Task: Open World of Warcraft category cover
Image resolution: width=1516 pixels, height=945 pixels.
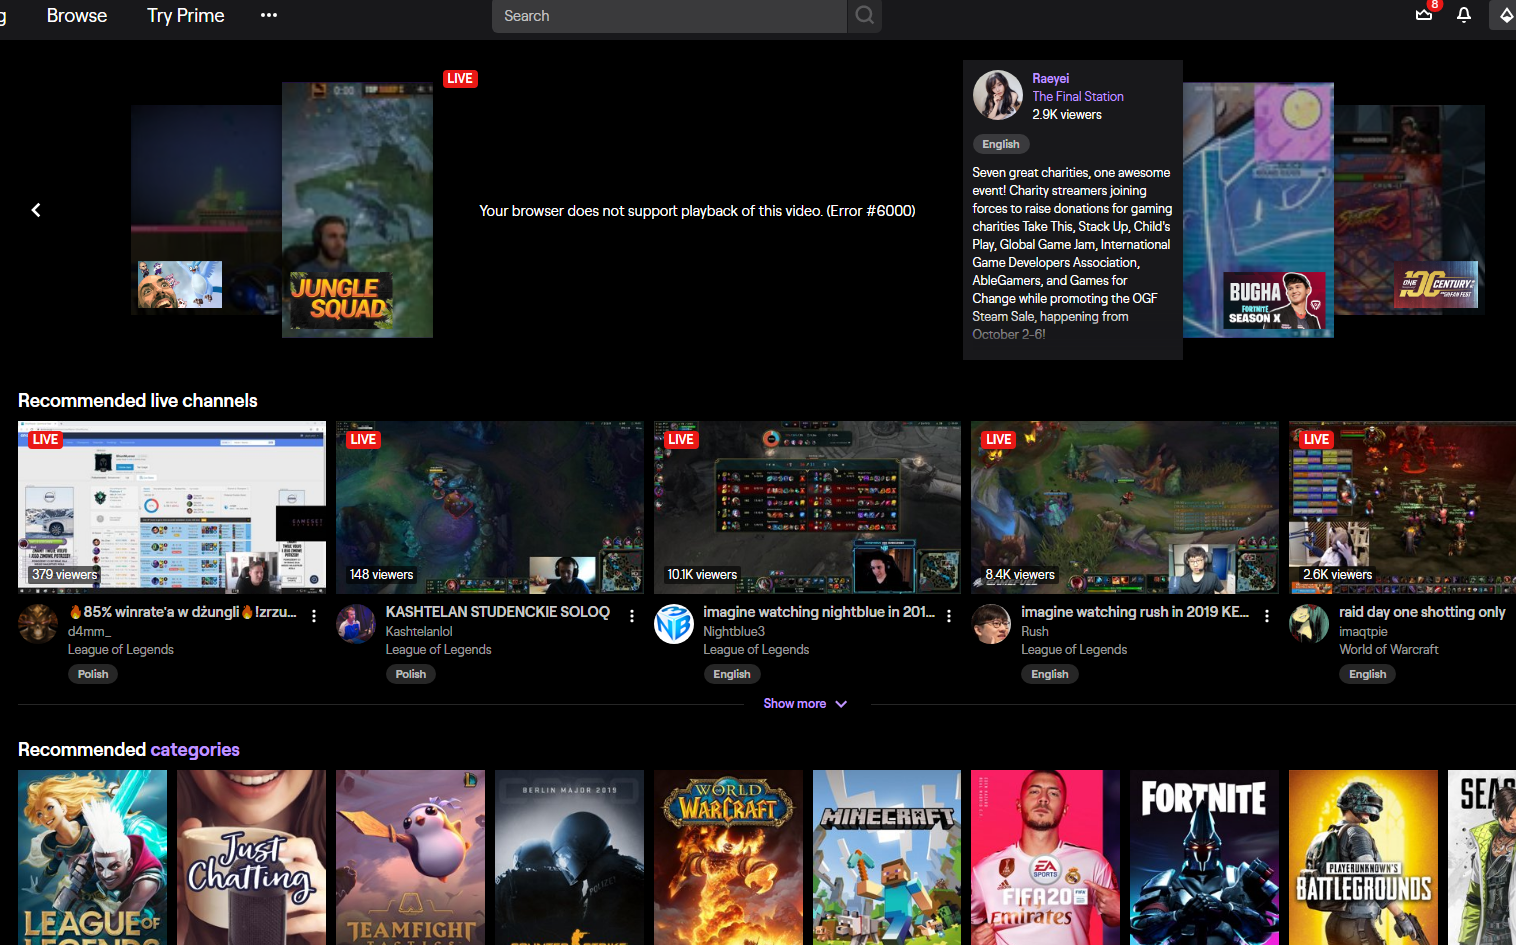Action: pyautogui.click(x=728, y=858)
